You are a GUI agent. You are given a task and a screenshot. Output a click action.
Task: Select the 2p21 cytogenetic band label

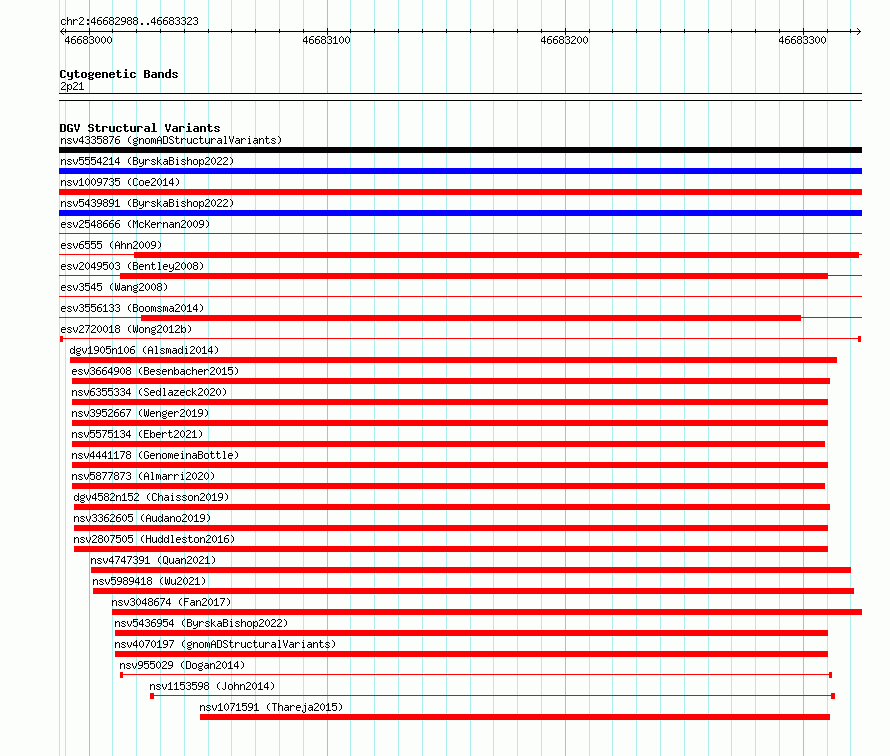72,86
